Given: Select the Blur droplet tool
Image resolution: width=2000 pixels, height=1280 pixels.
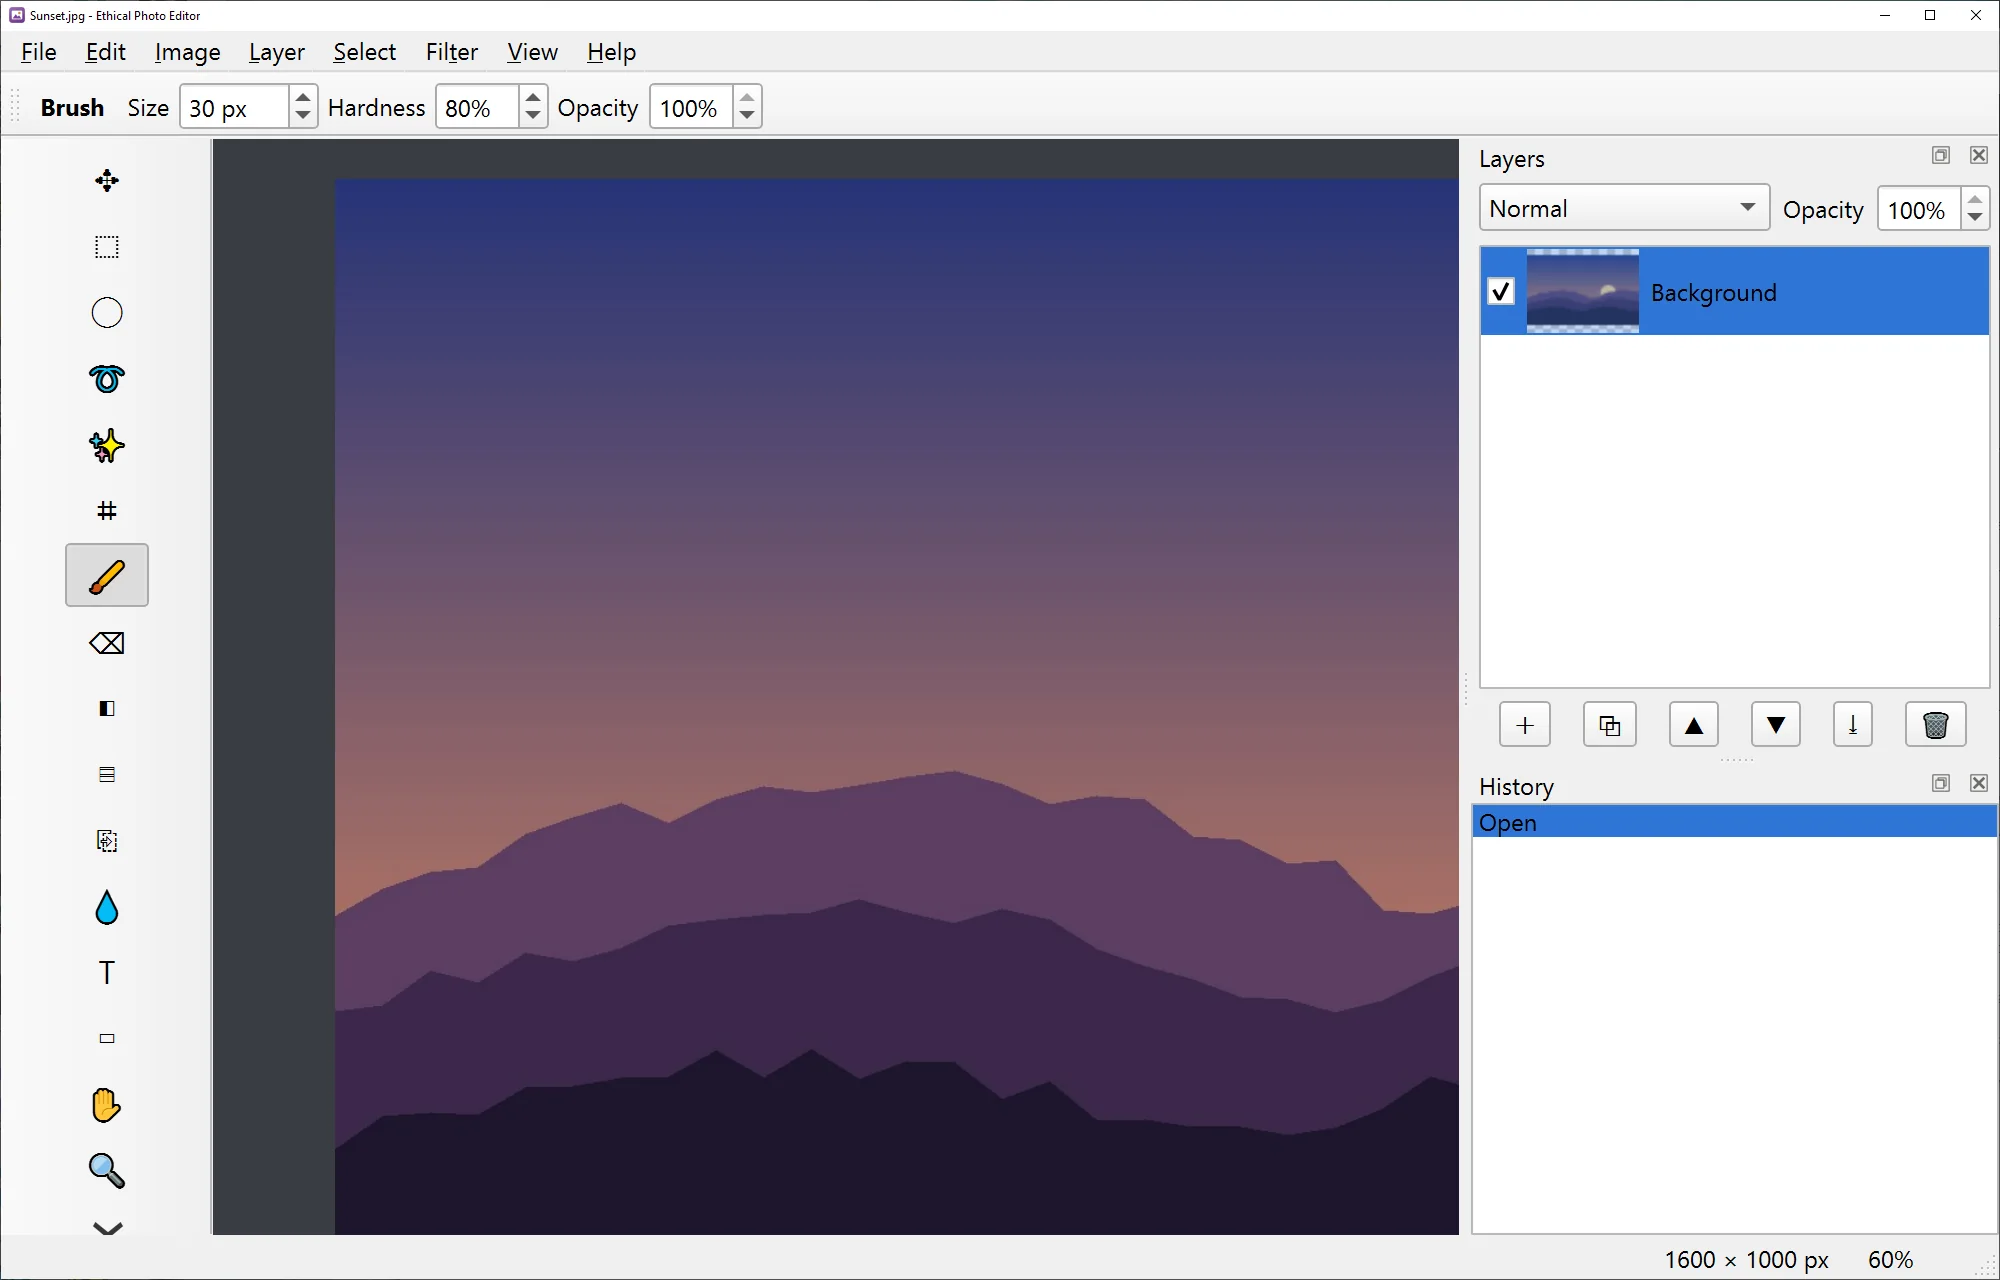Looking at the screenshot, I should tap(107, 907).
